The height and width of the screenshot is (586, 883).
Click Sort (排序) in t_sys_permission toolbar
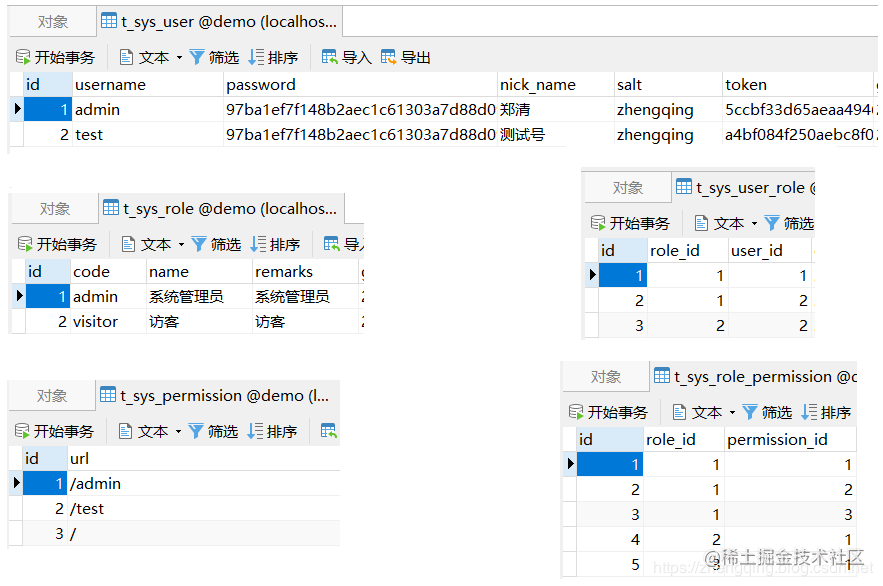click(273, 431)
